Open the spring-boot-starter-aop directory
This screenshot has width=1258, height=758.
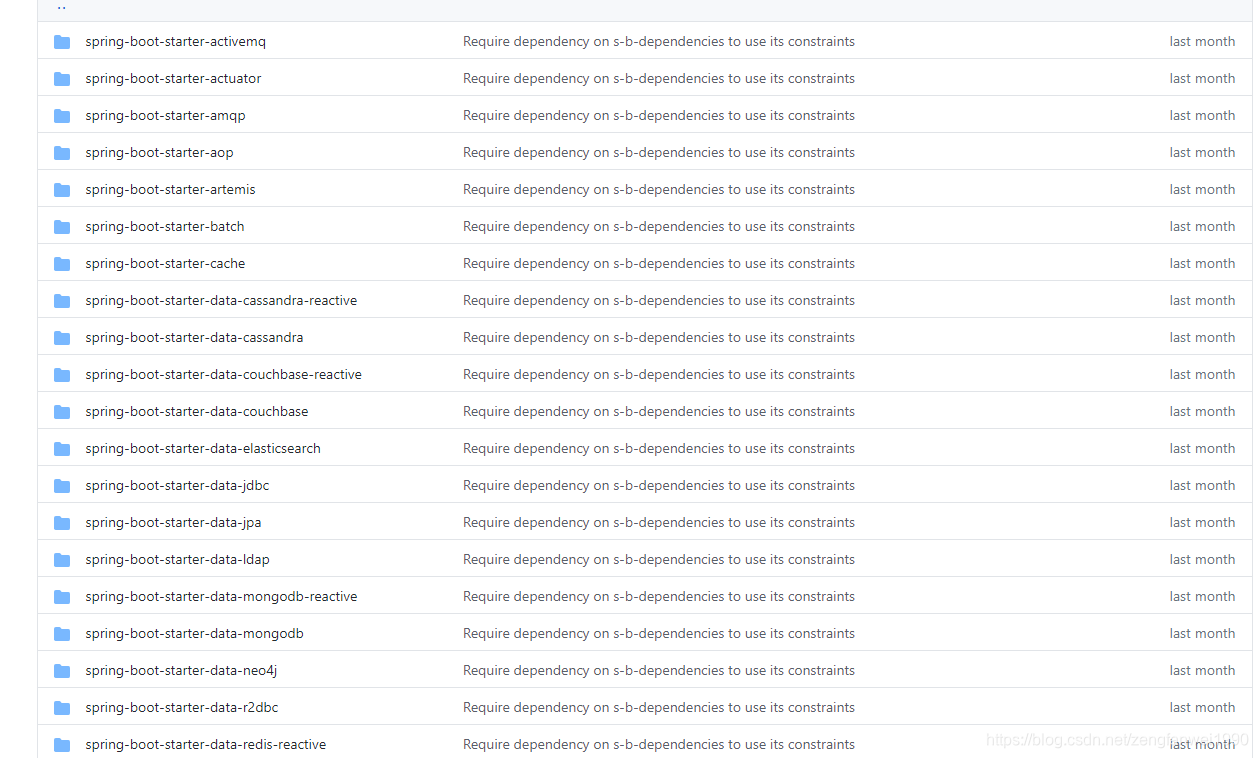(x=159, y=153)
